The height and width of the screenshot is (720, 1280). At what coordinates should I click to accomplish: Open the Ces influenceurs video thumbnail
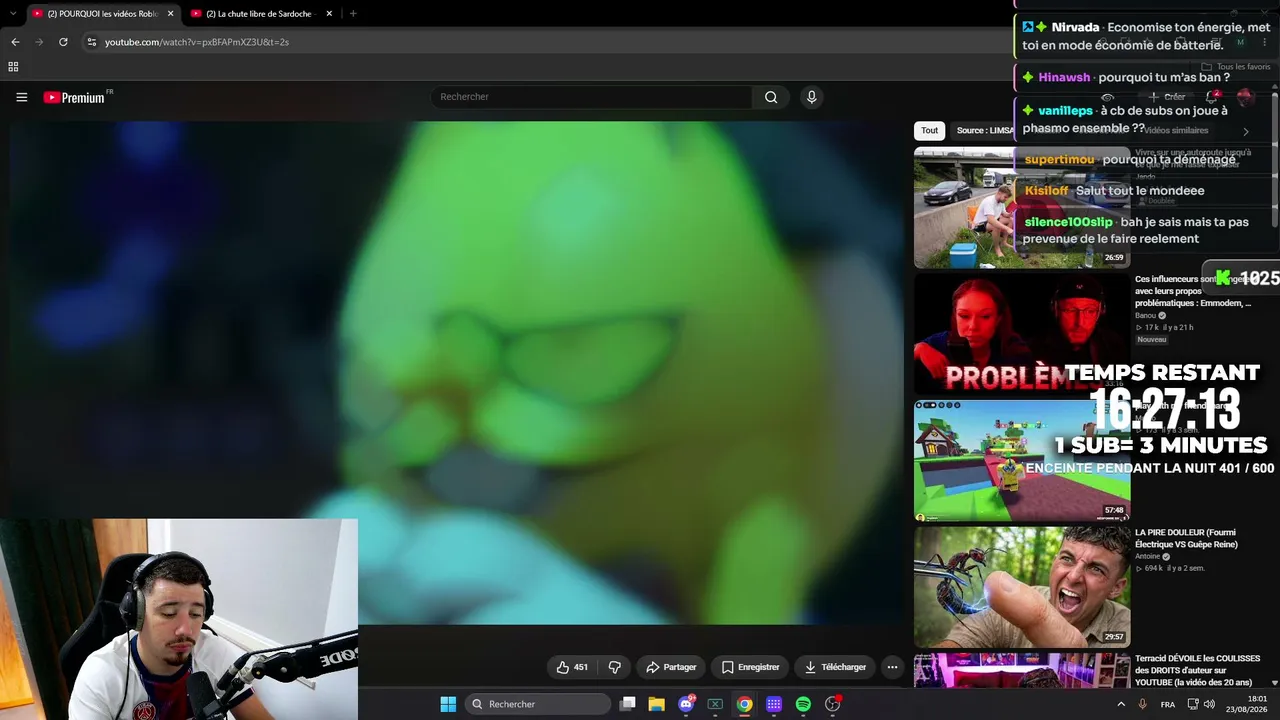point(1022,334)
